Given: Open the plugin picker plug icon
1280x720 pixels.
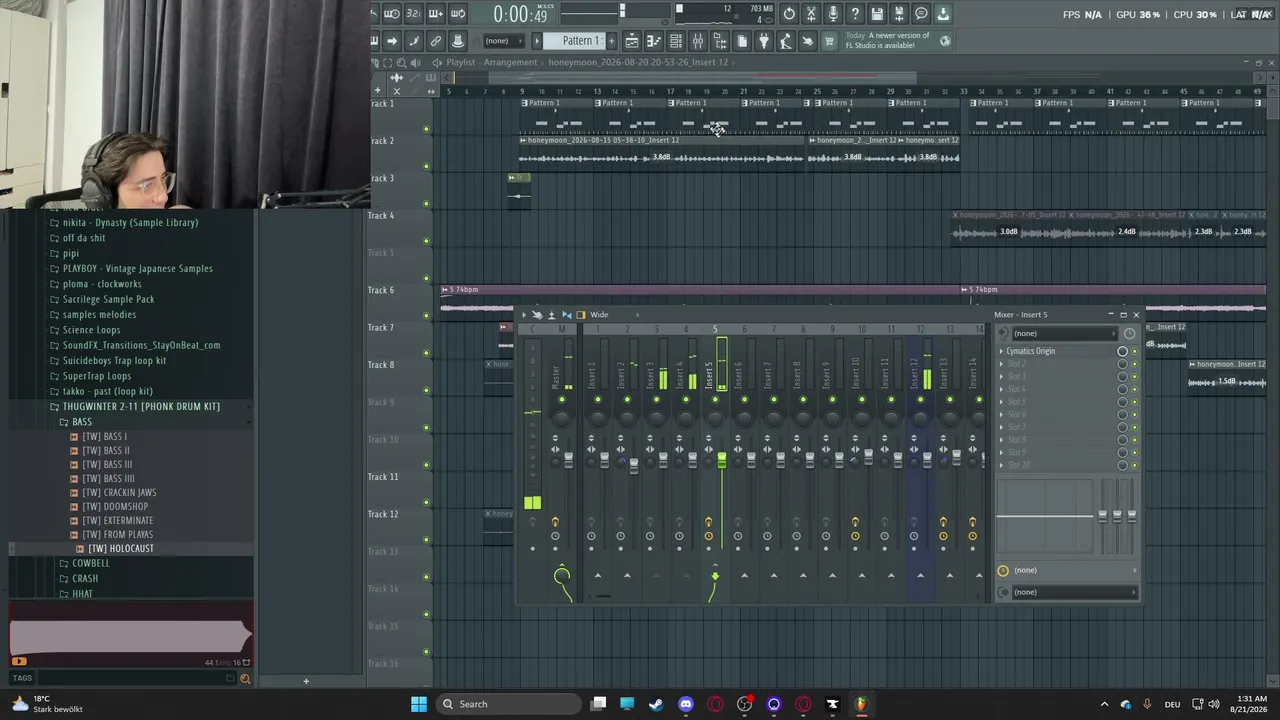Looking at the screenshot, I should (x=764, y=41).
